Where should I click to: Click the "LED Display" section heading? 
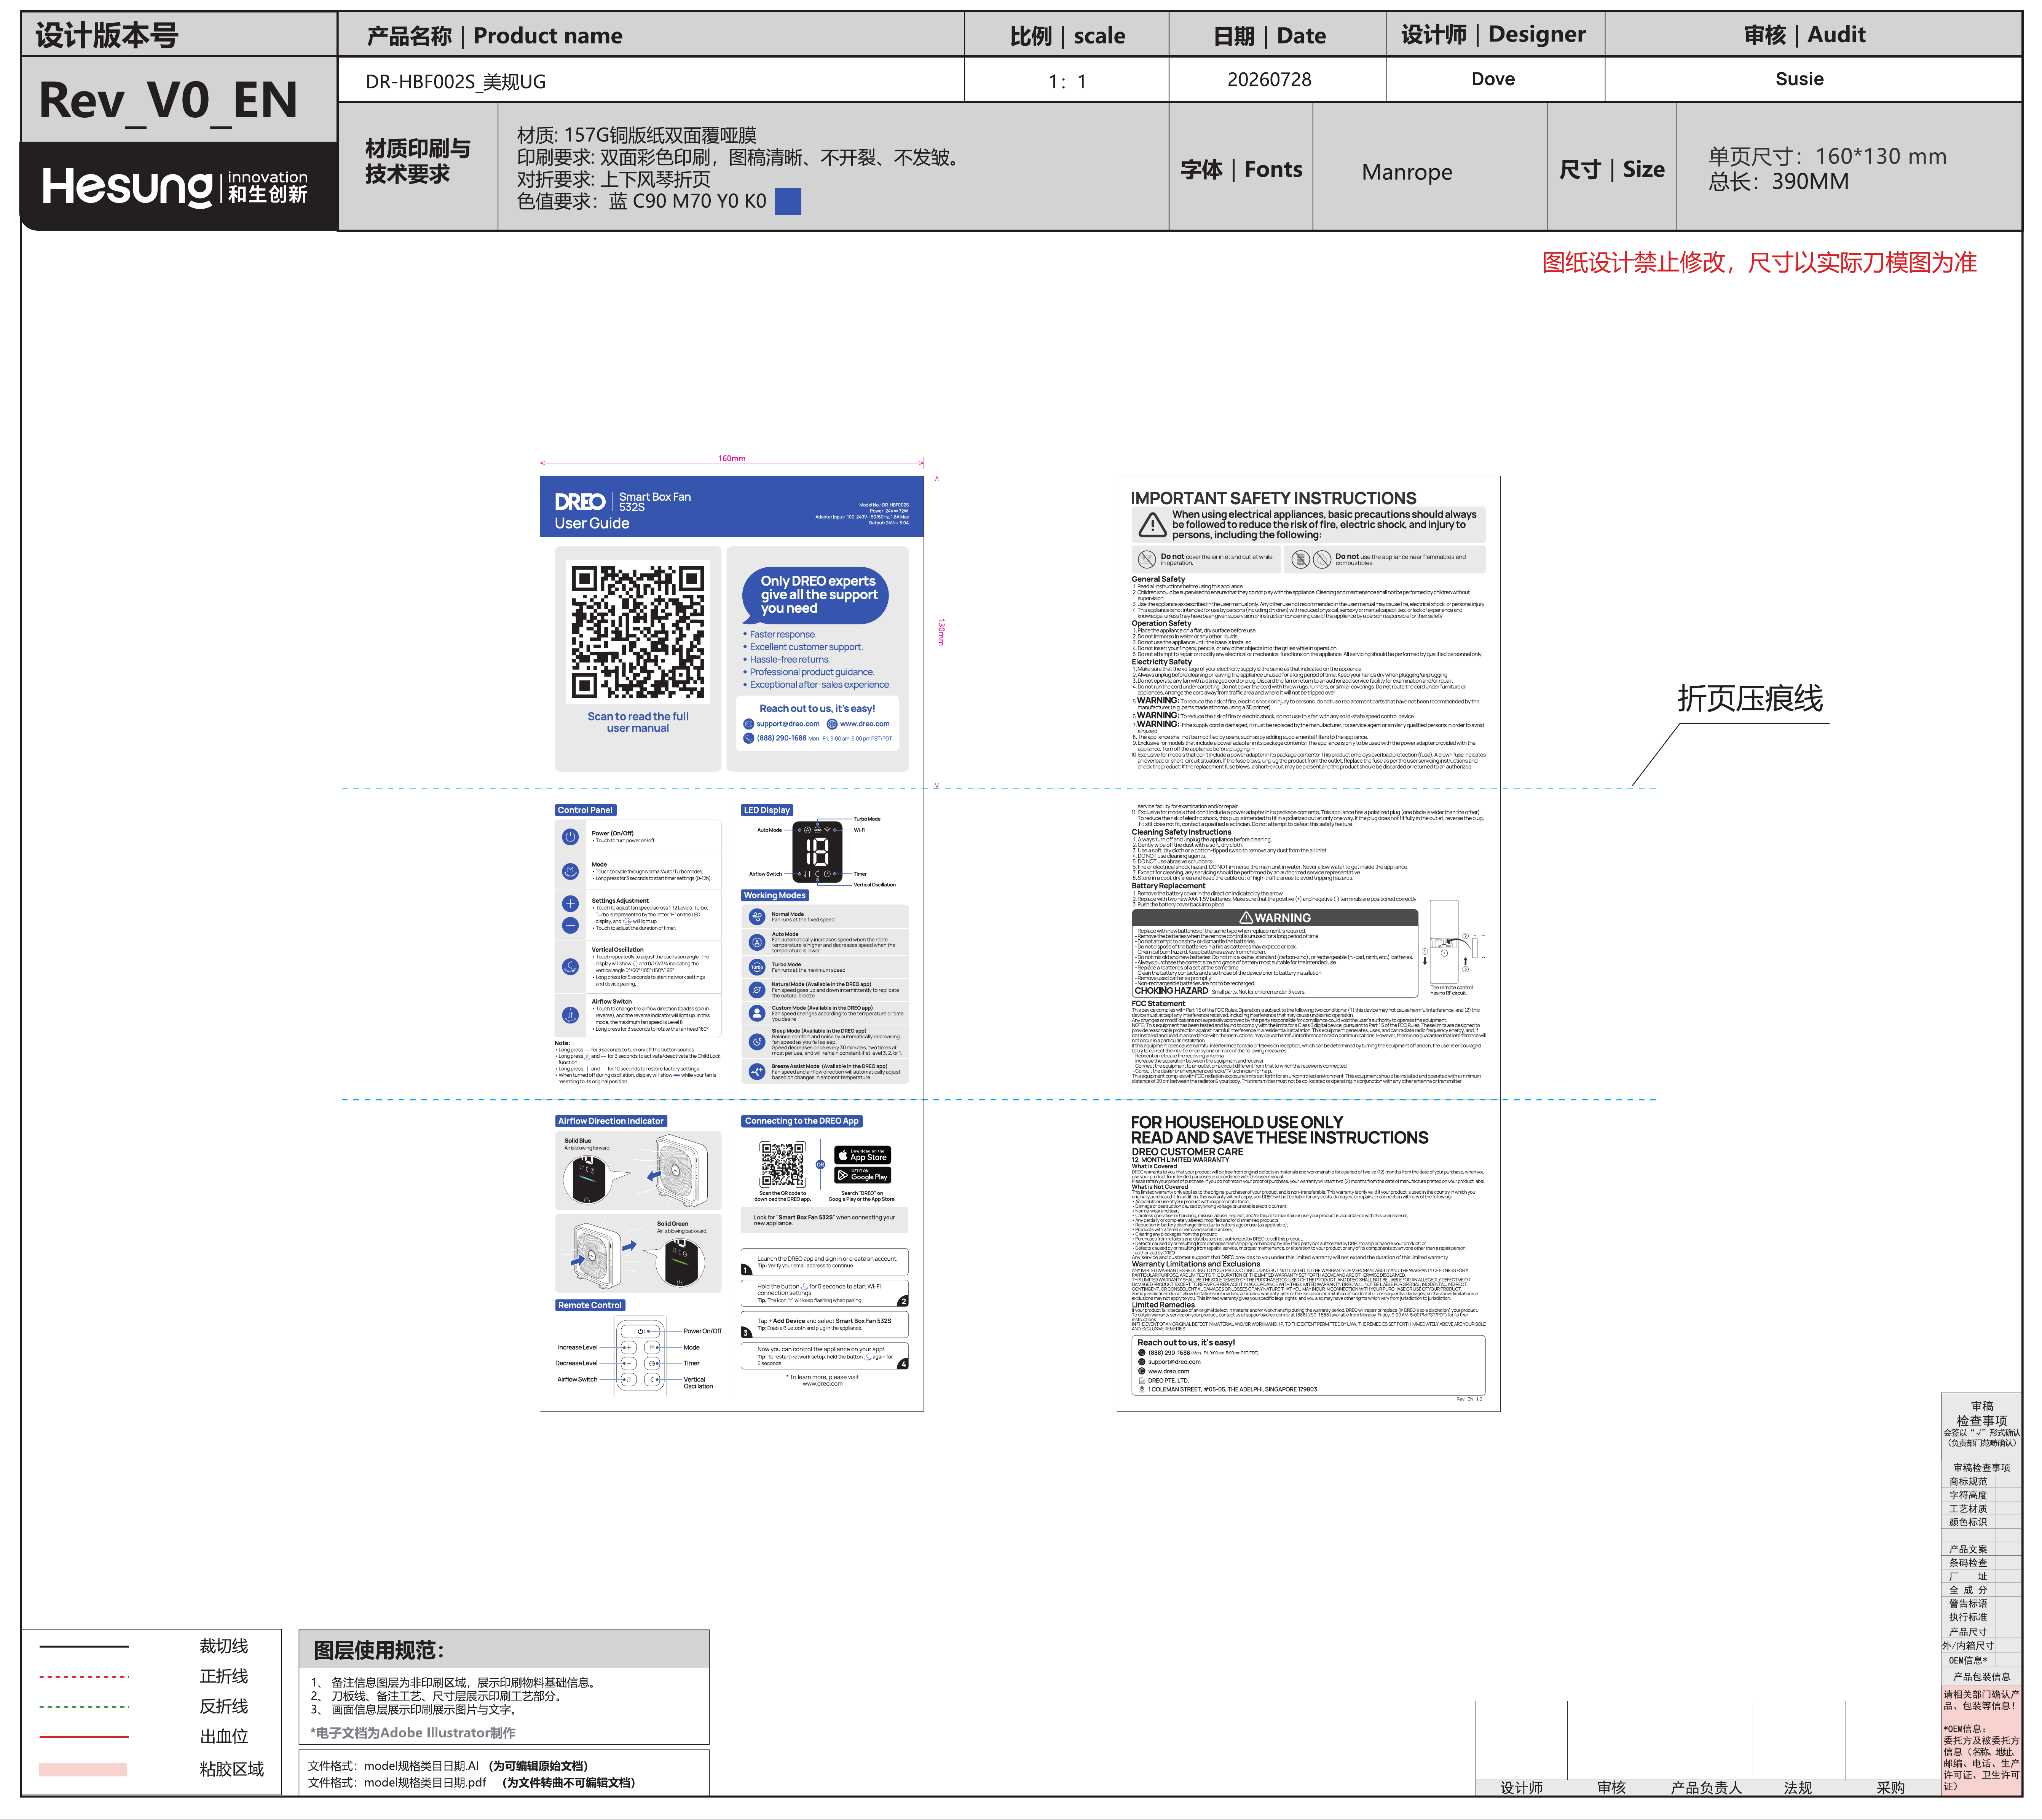pyautogui.click(x=767, y=810)
